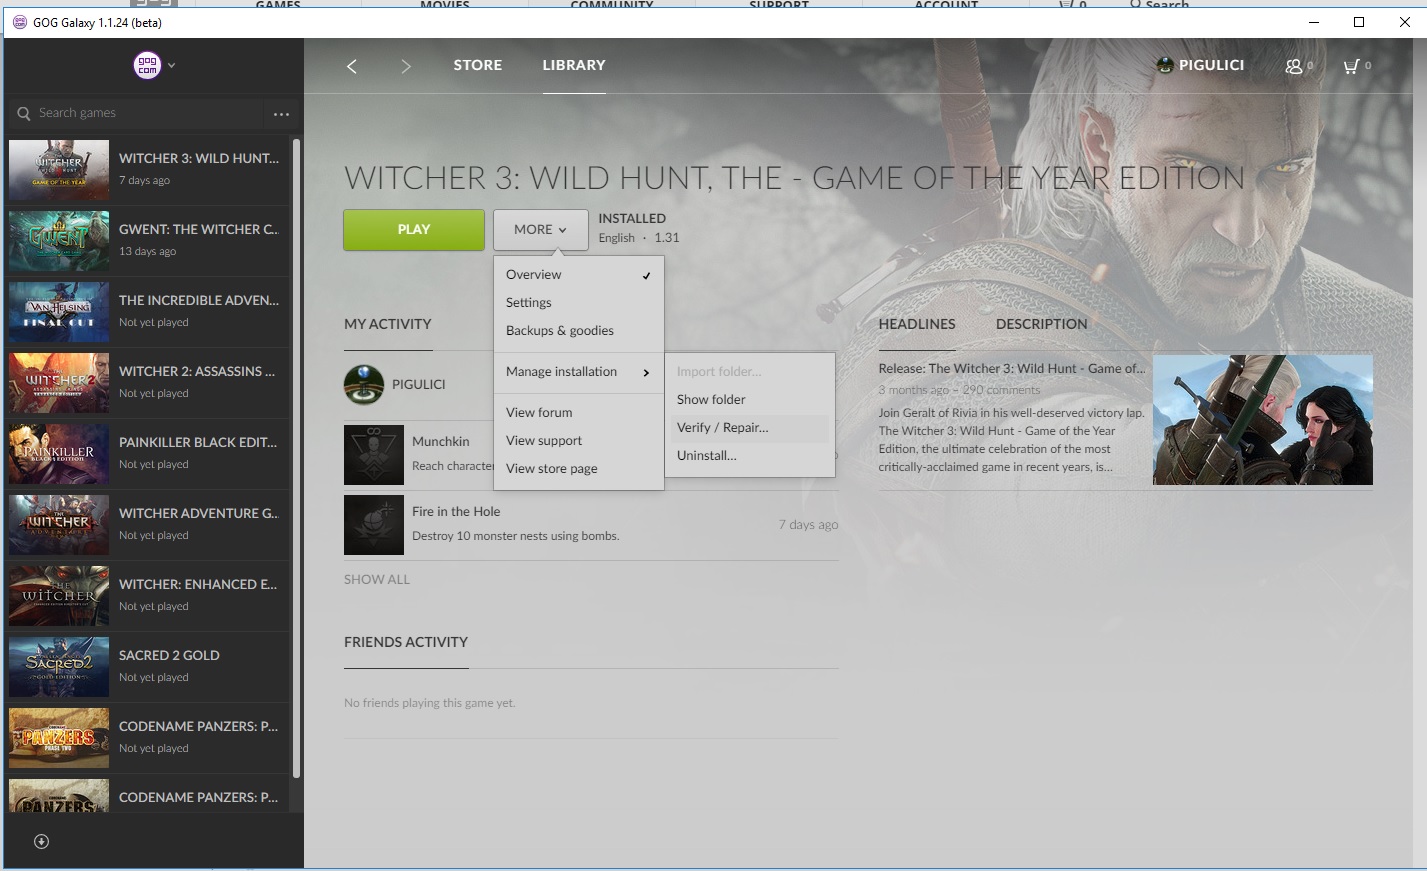The image size is (1427, 871).
Task: Select Witcher: Enhanced Edition entry
Action: click(148, 596)
